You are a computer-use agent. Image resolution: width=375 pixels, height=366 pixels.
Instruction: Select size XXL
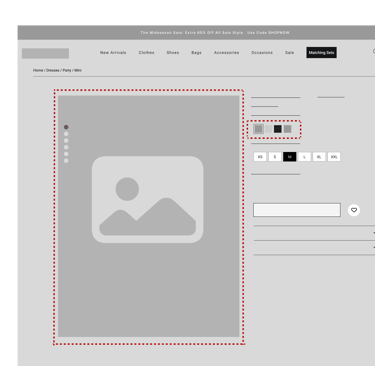click(334, 157)
